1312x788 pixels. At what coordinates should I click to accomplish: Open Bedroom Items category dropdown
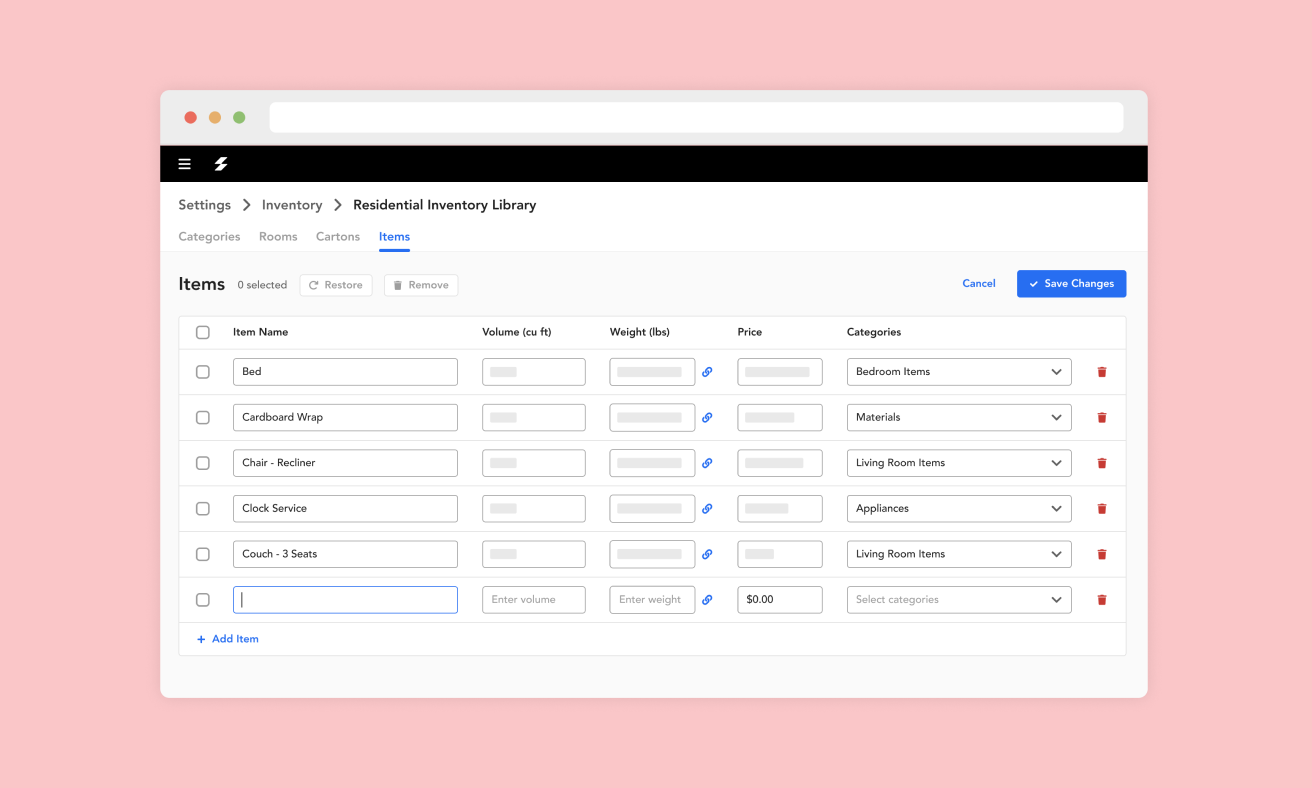pos(958,372)
